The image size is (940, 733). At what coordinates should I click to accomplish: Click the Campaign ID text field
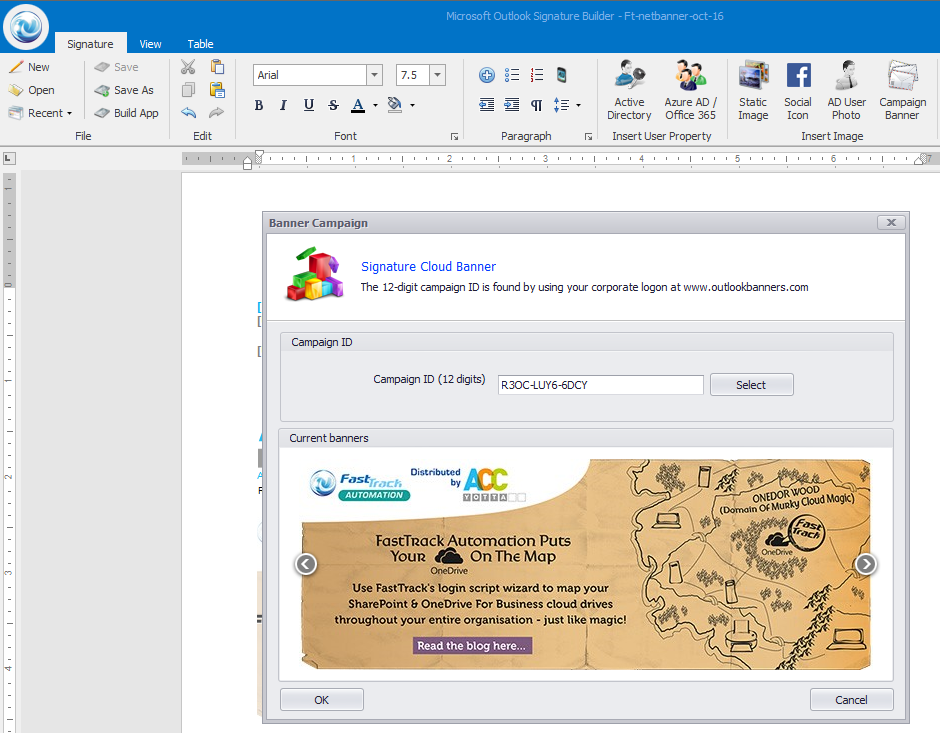(x=601, y=385)
